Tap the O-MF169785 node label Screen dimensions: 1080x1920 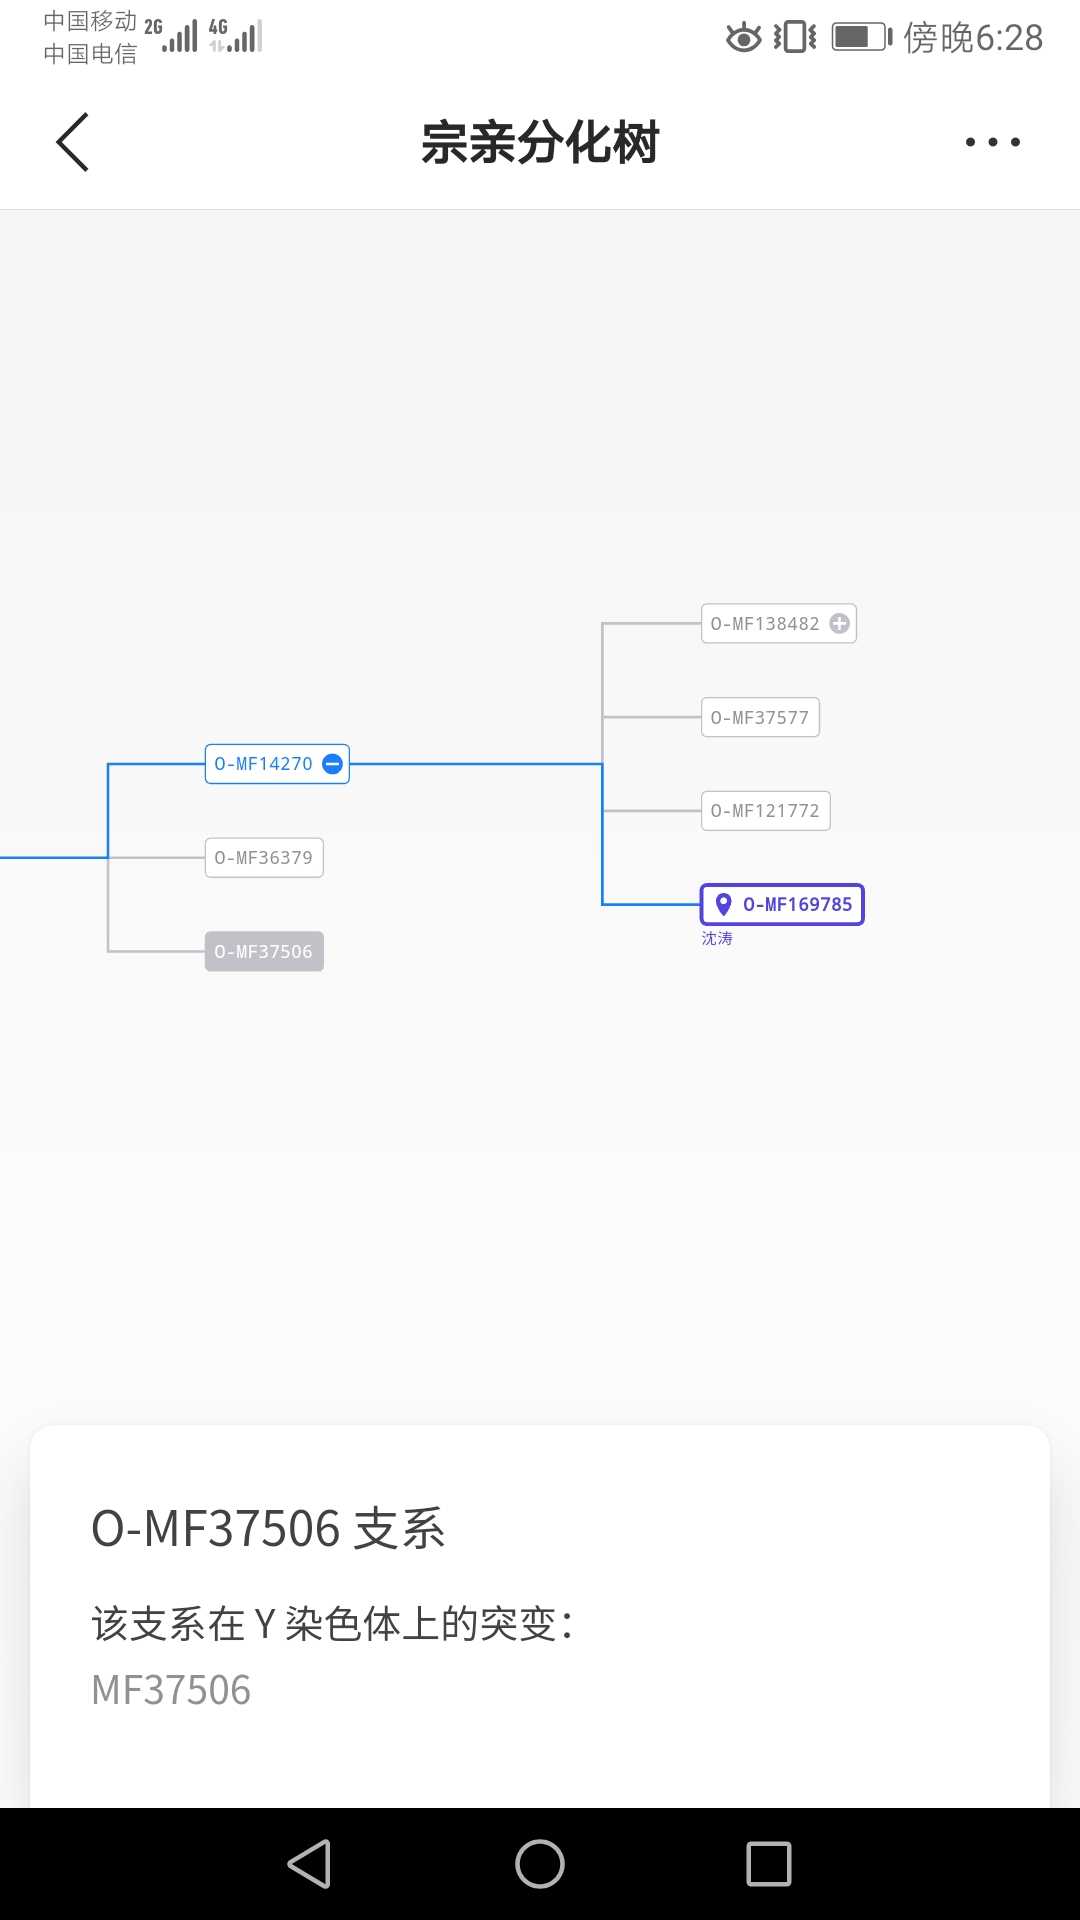point(797,904)
